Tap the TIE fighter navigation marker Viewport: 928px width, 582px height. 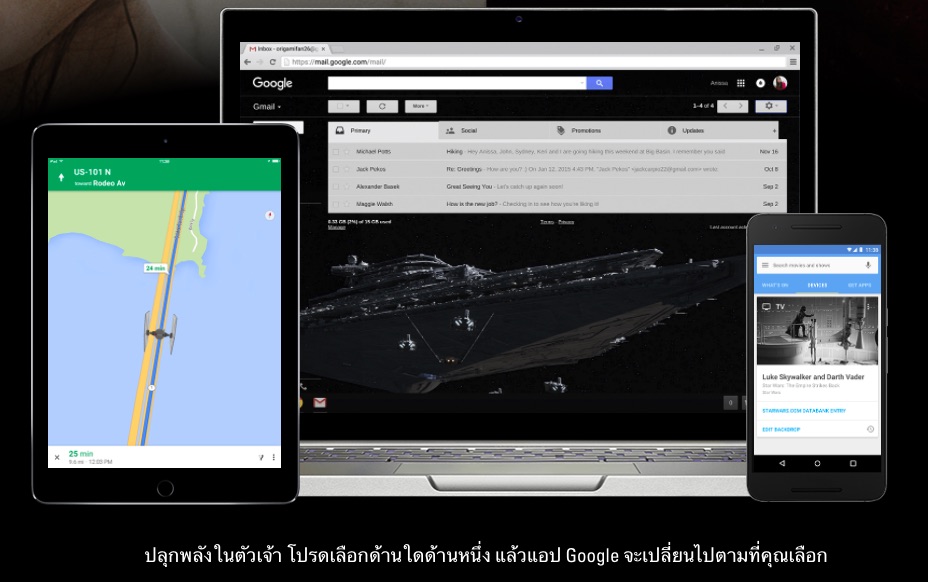tap(160, 327)
